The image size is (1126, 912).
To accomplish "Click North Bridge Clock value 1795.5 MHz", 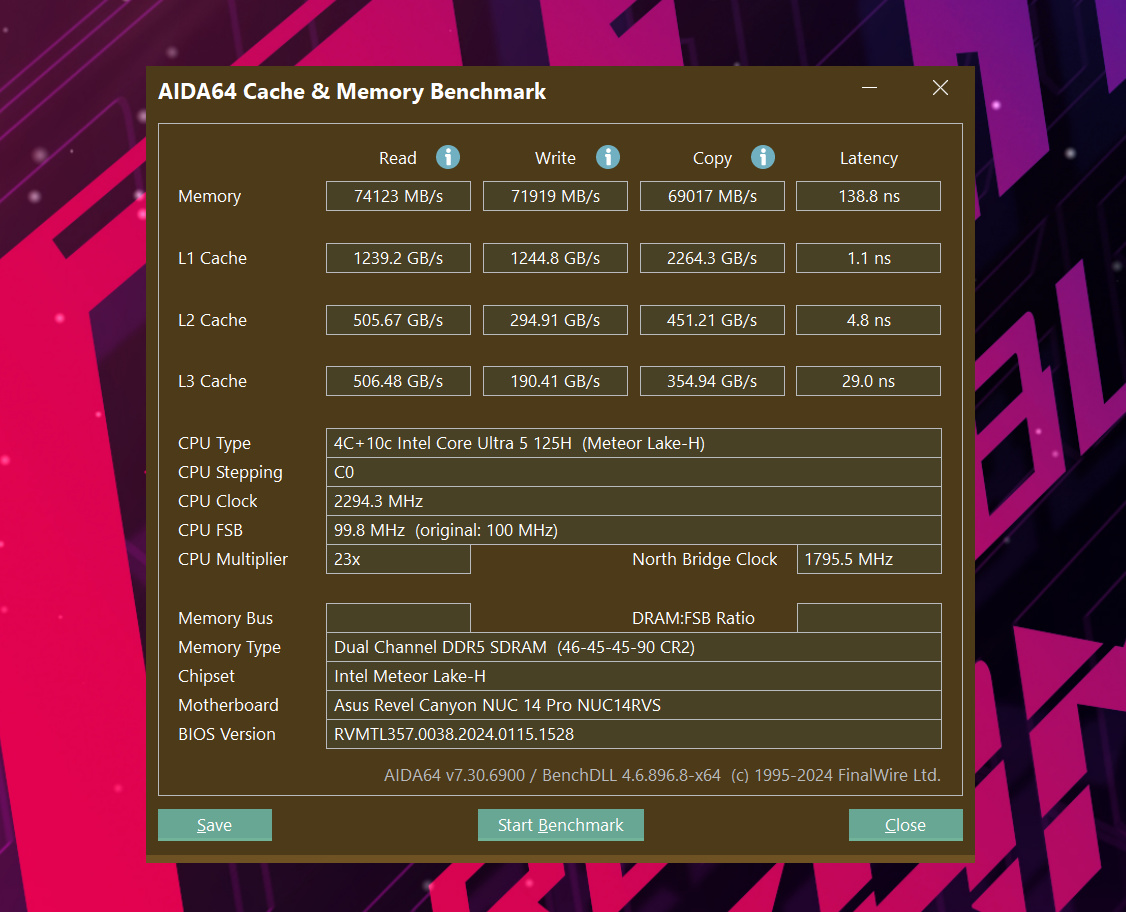I will (x=869, y=559).
